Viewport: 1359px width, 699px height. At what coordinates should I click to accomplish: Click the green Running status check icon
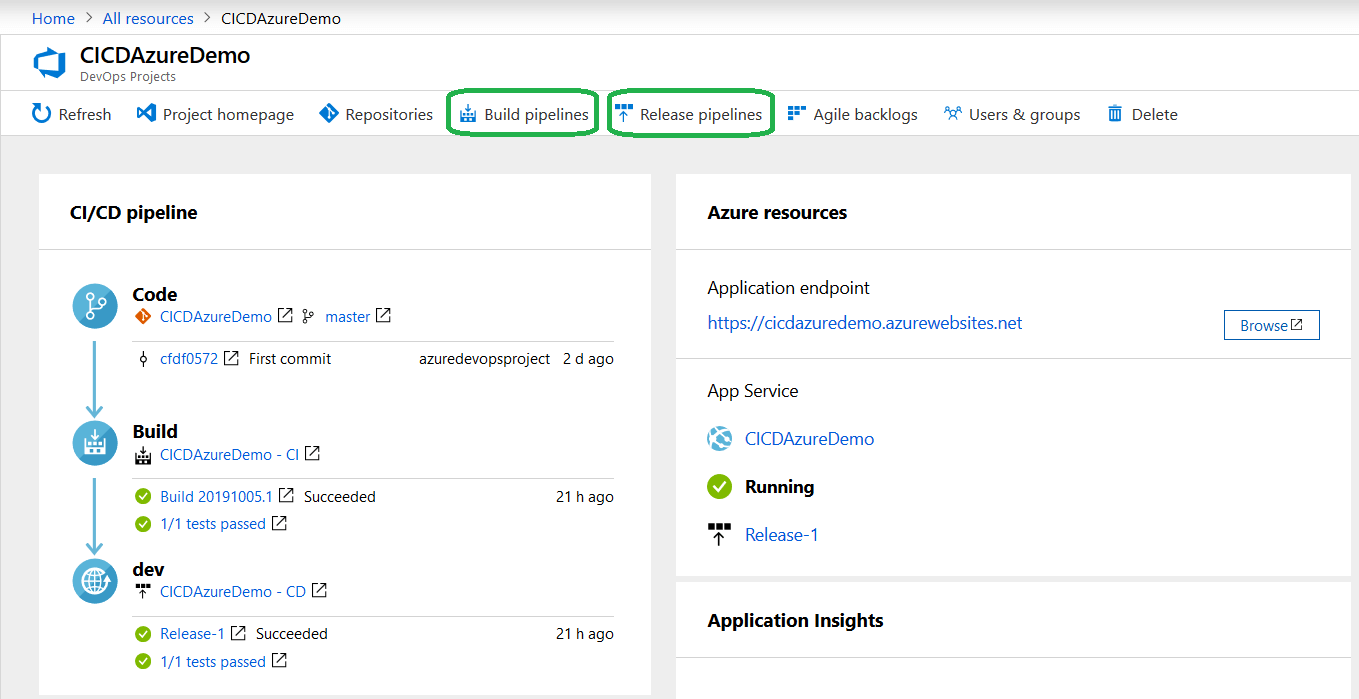pyautogui.click(x=720, y=487)
